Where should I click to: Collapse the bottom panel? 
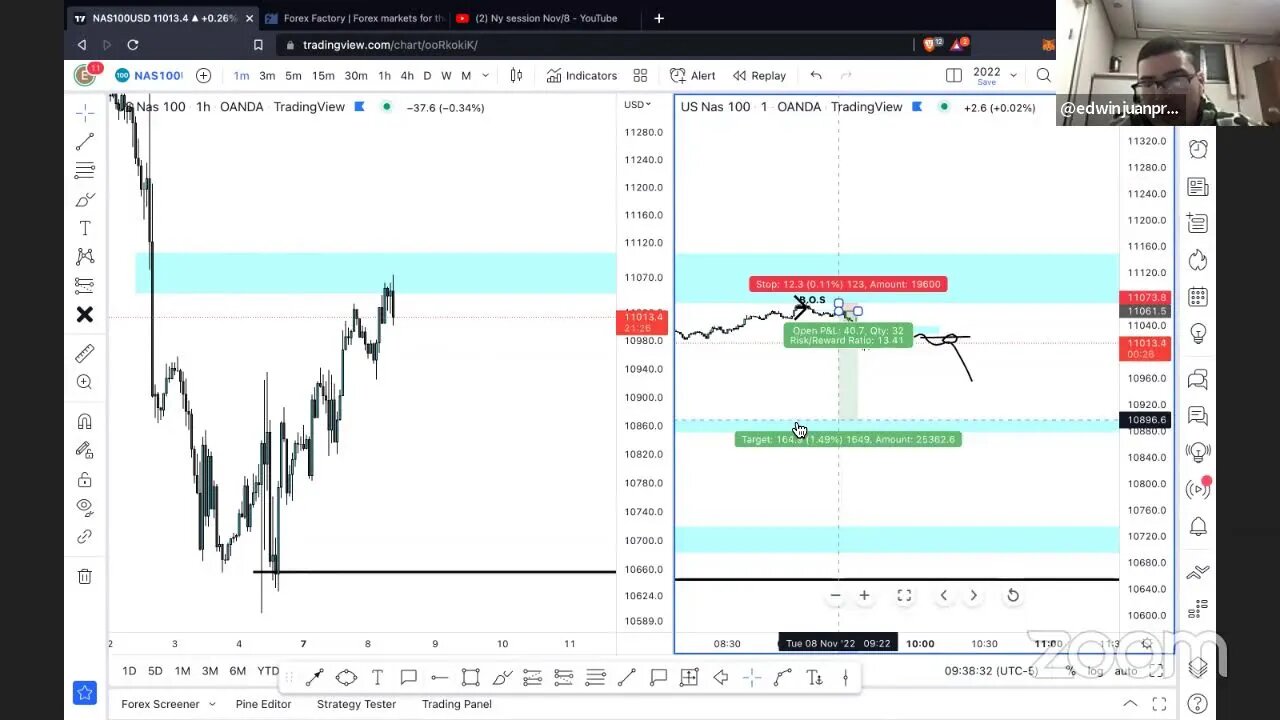click(1130, 704)
